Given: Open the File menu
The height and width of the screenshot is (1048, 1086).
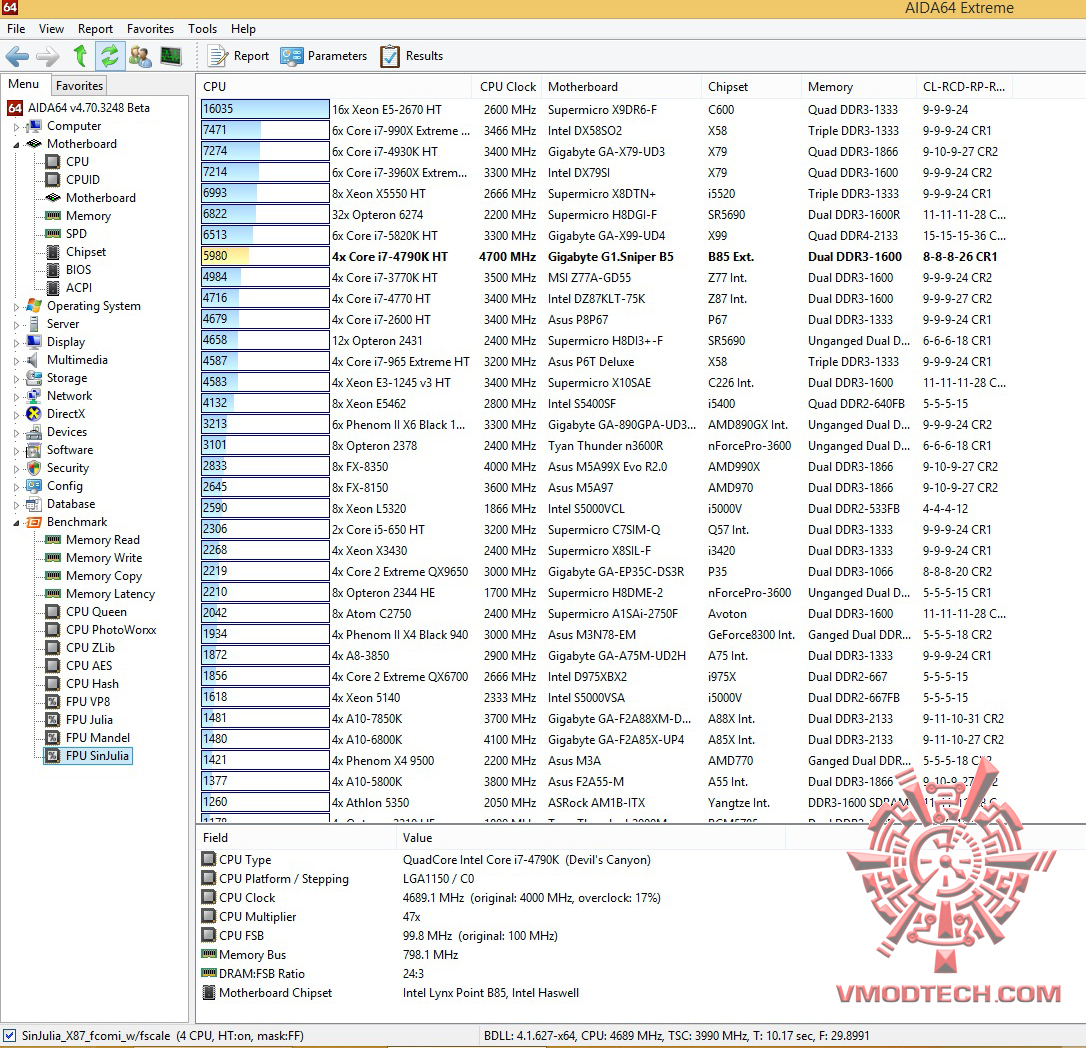Looking at the screenshot, I should tap(16, 28).
